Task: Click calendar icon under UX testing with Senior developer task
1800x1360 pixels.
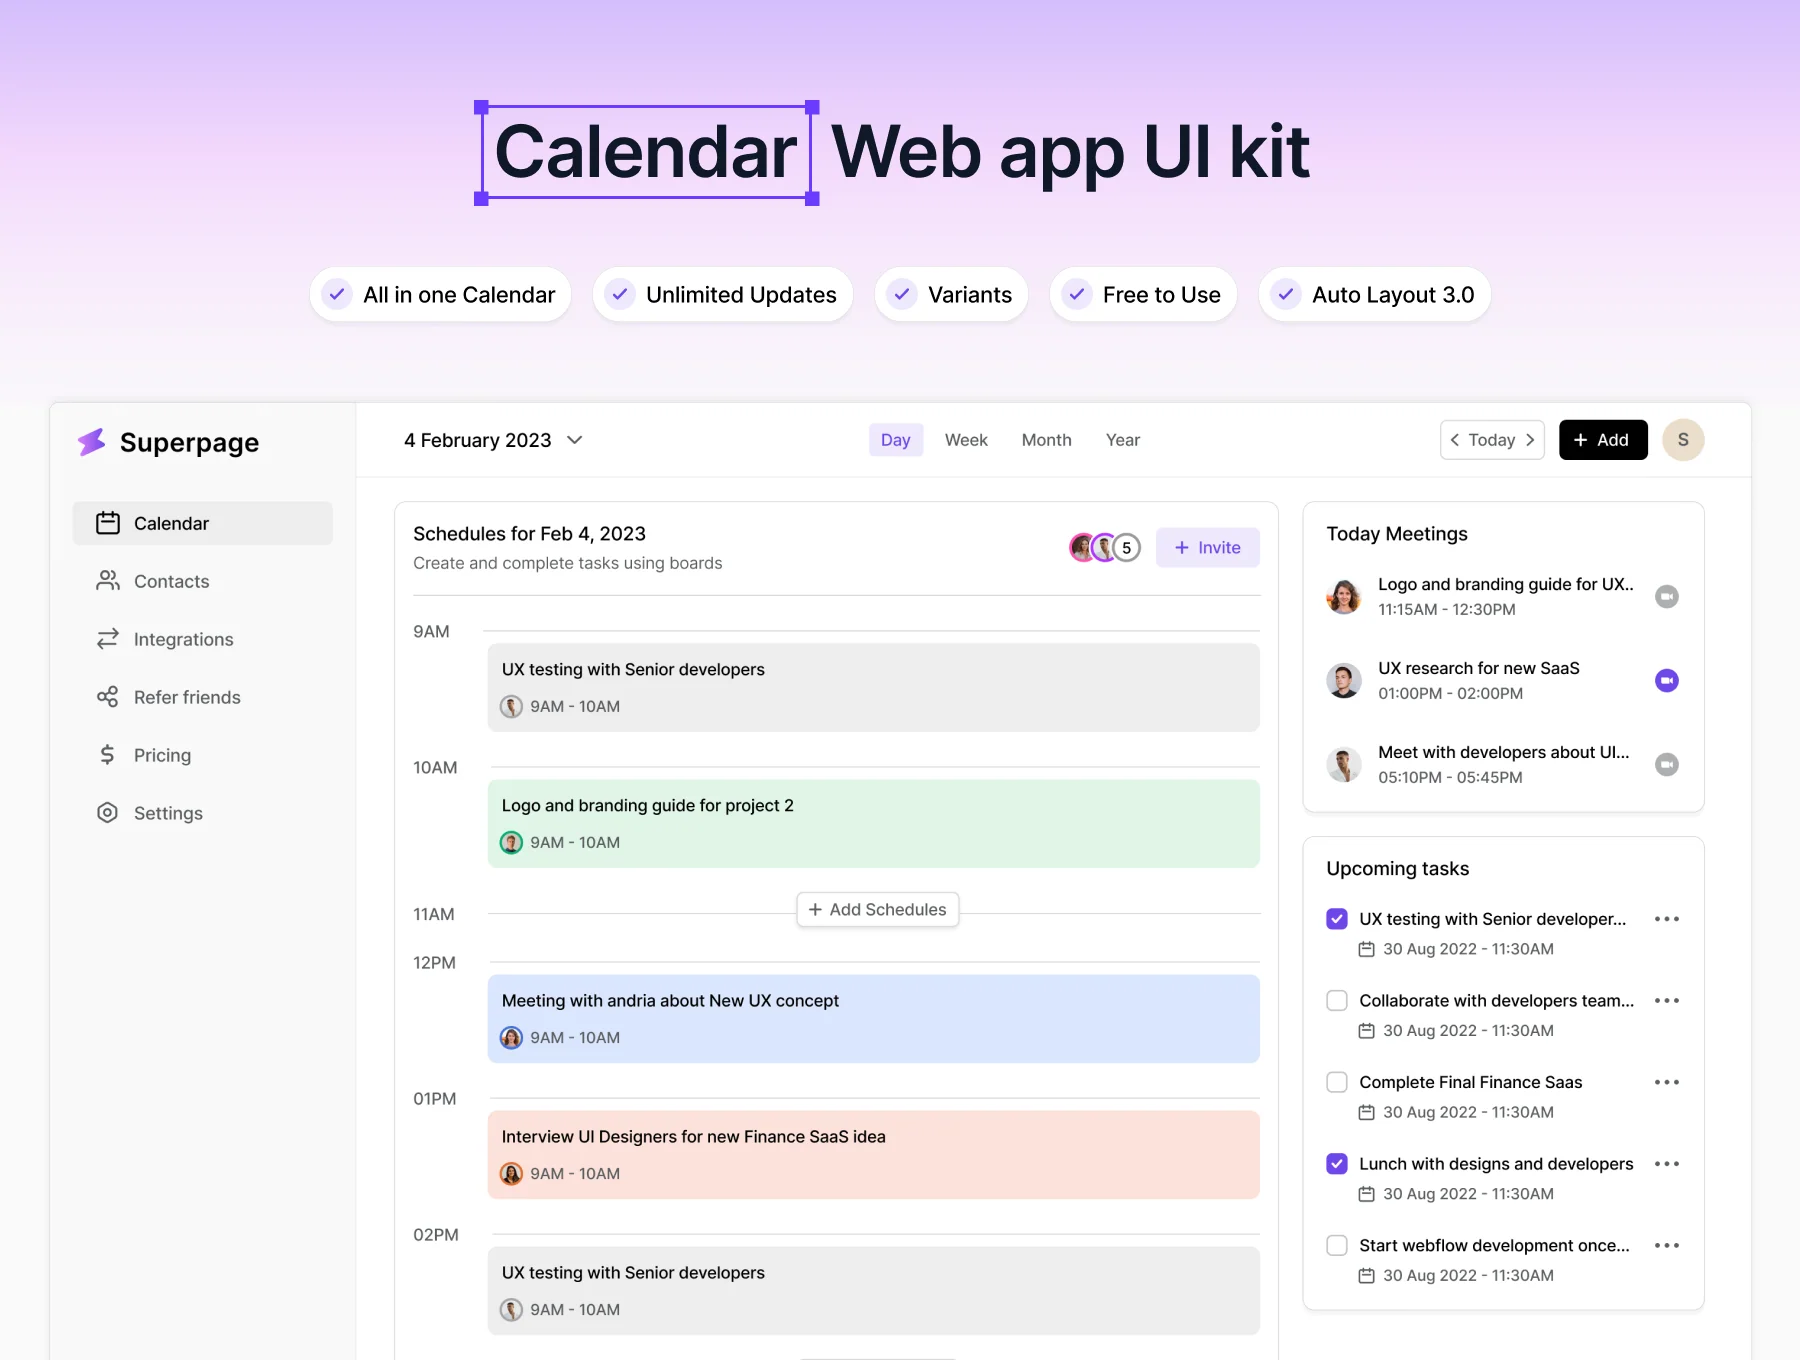Action: [x=1366, y=949]
